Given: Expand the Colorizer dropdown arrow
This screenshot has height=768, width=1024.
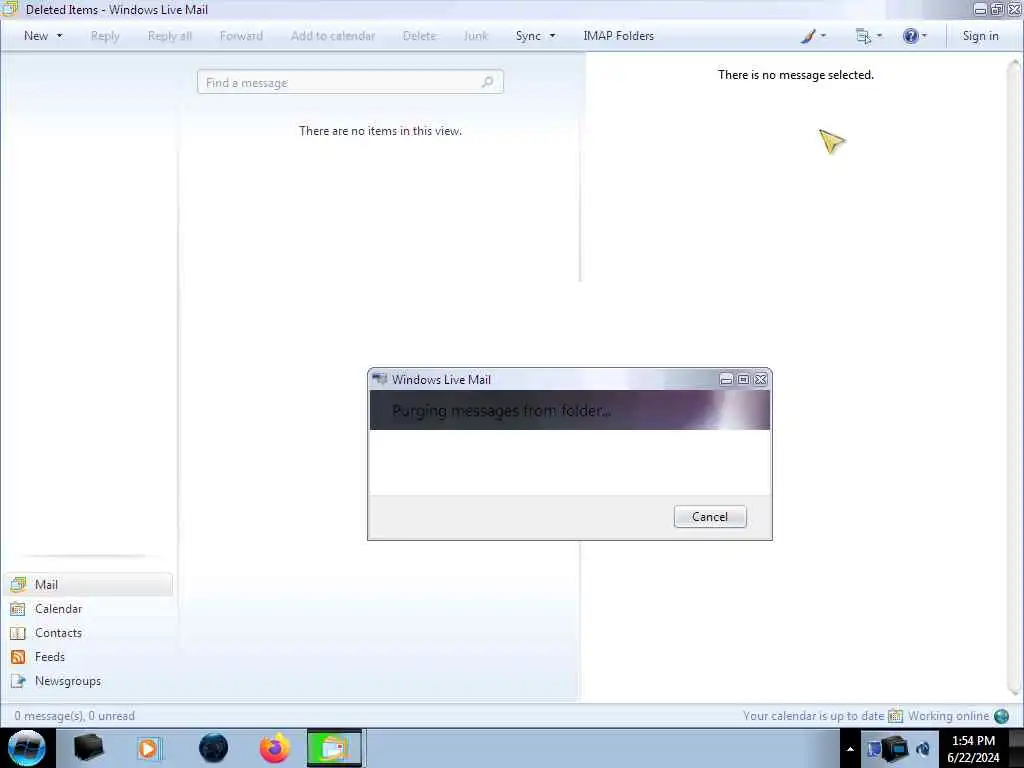Looking at the screenshot, I should 823,36.
